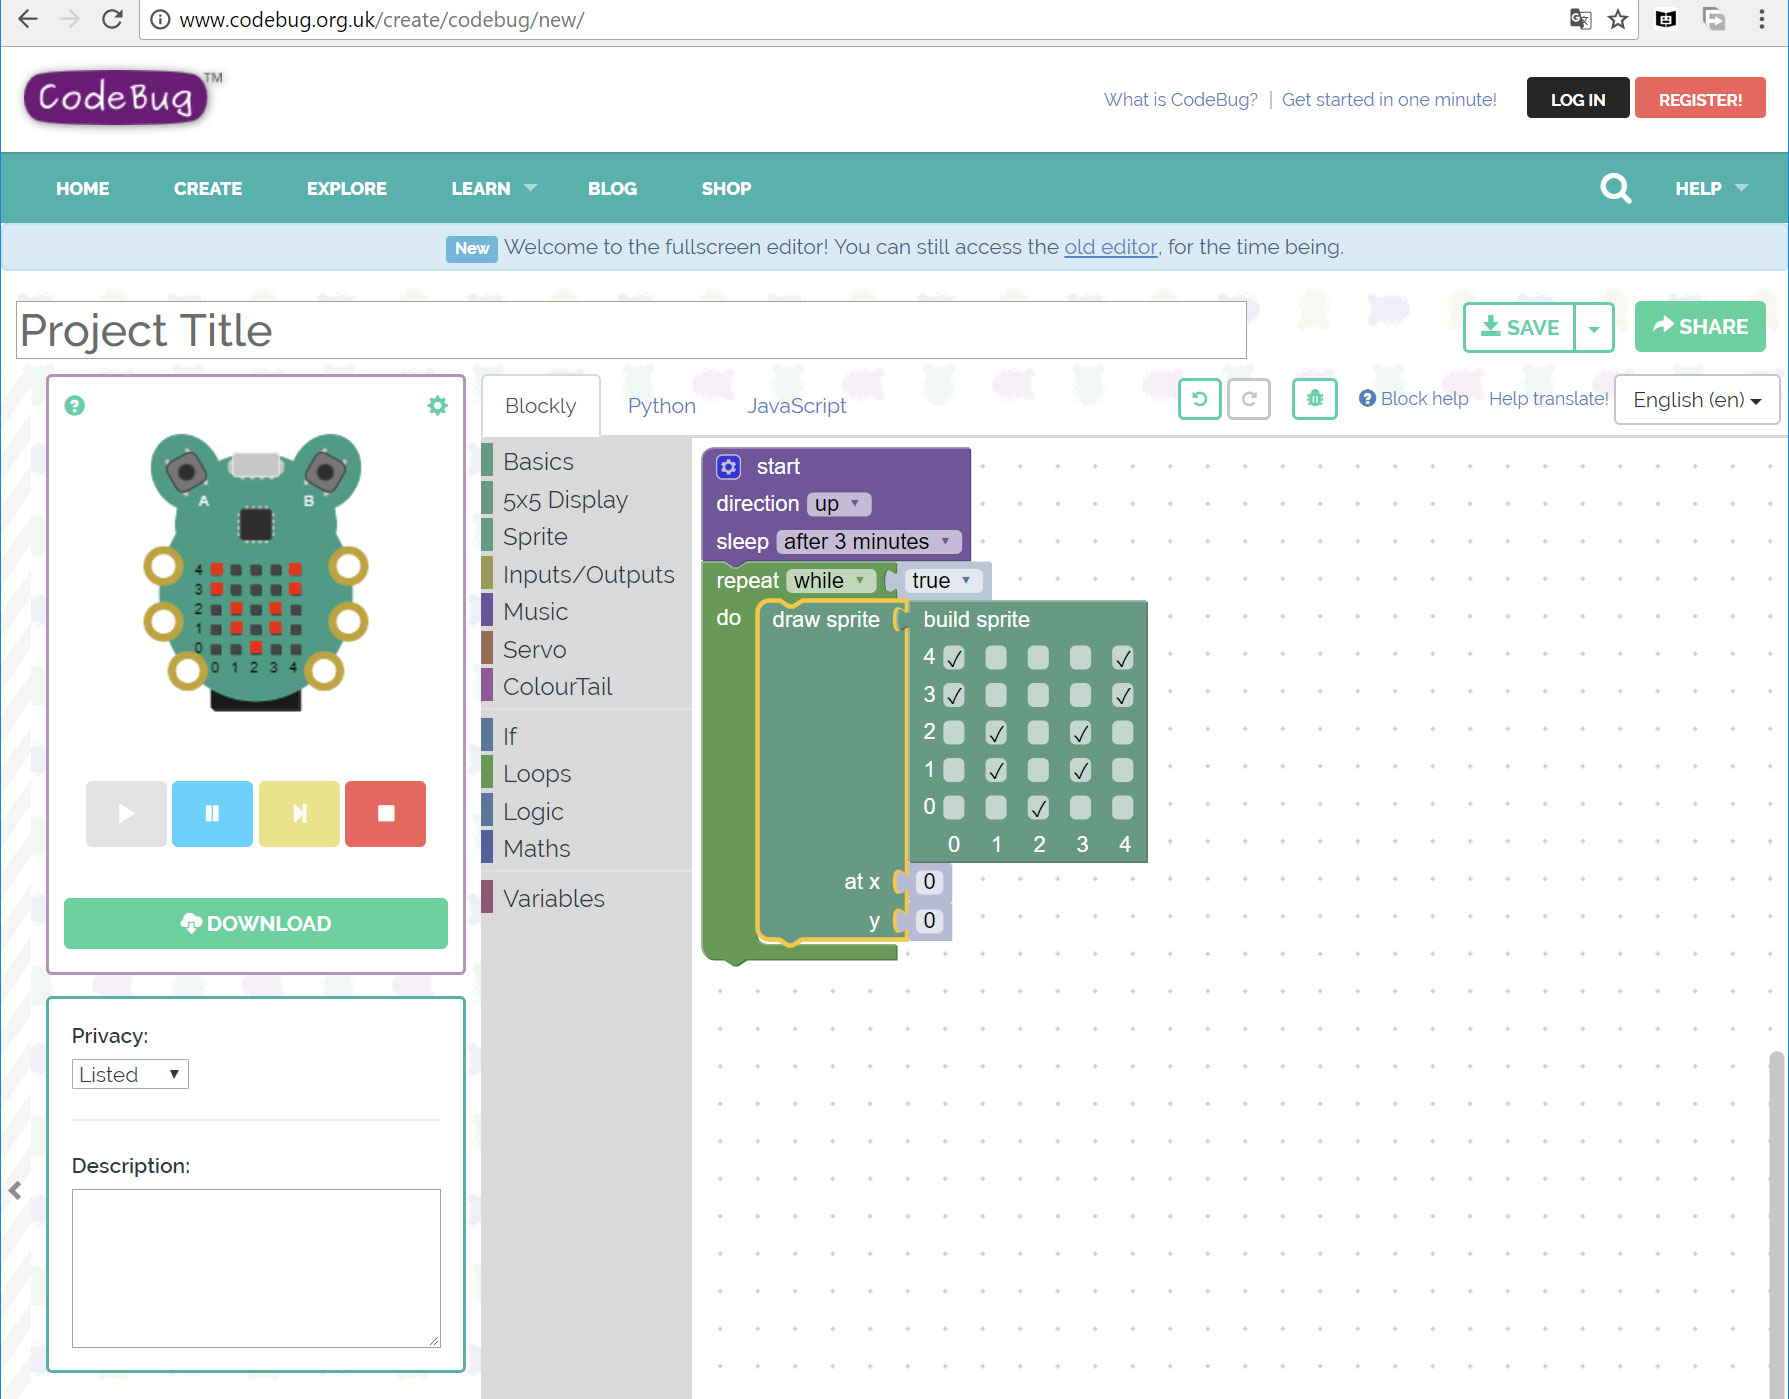Switch to the JavaScript tab
This screenshot has height=1399, width=1789.
point(797,406)
